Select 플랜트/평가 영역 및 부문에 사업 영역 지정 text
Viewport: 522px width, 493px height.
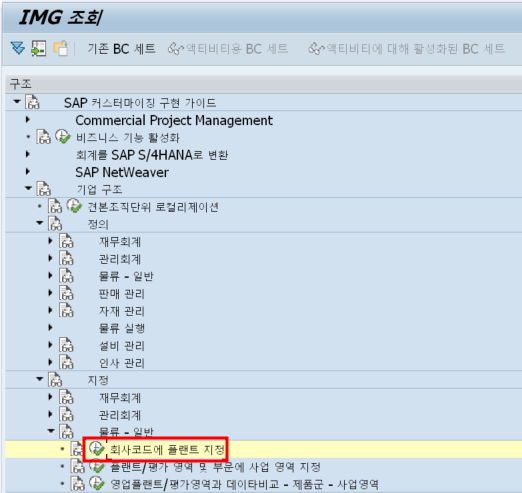[x=215, y=467]
